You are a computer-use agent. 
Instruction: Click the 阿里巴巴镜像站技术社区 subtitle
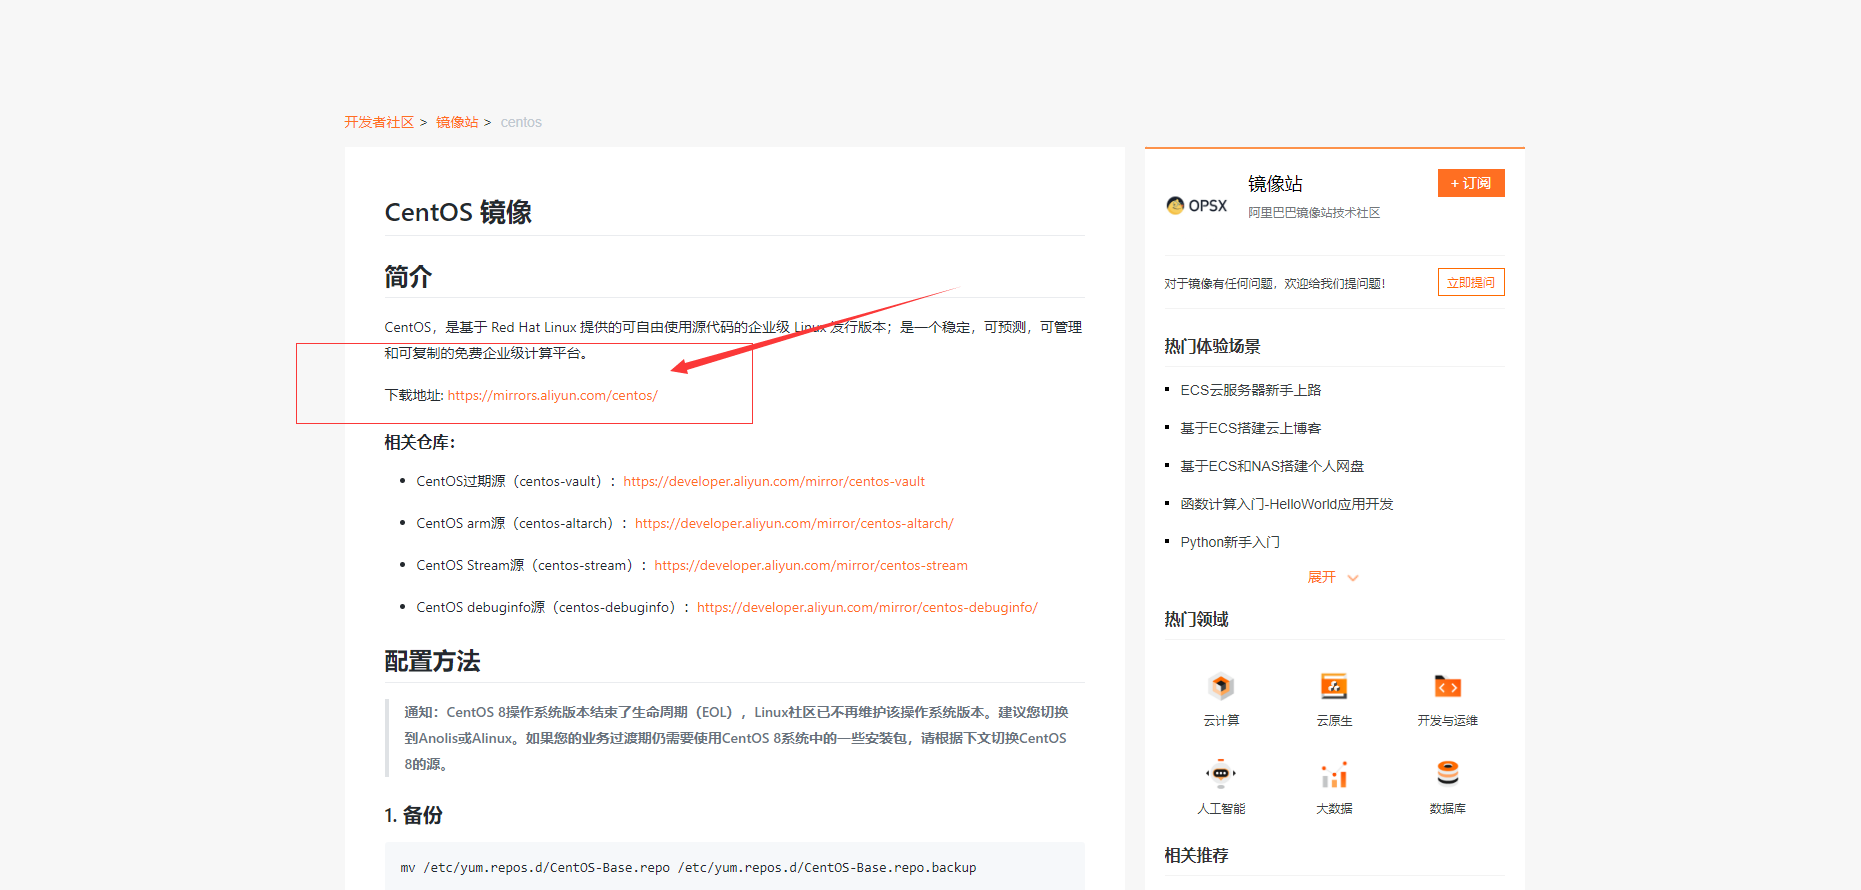1314,212
